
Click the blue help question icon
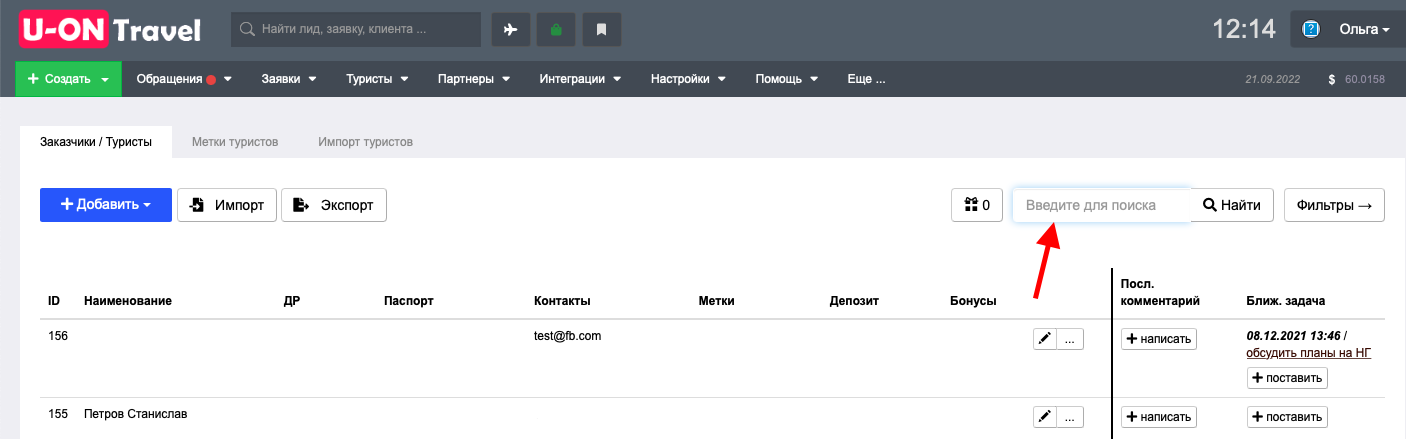point(1311,29)
